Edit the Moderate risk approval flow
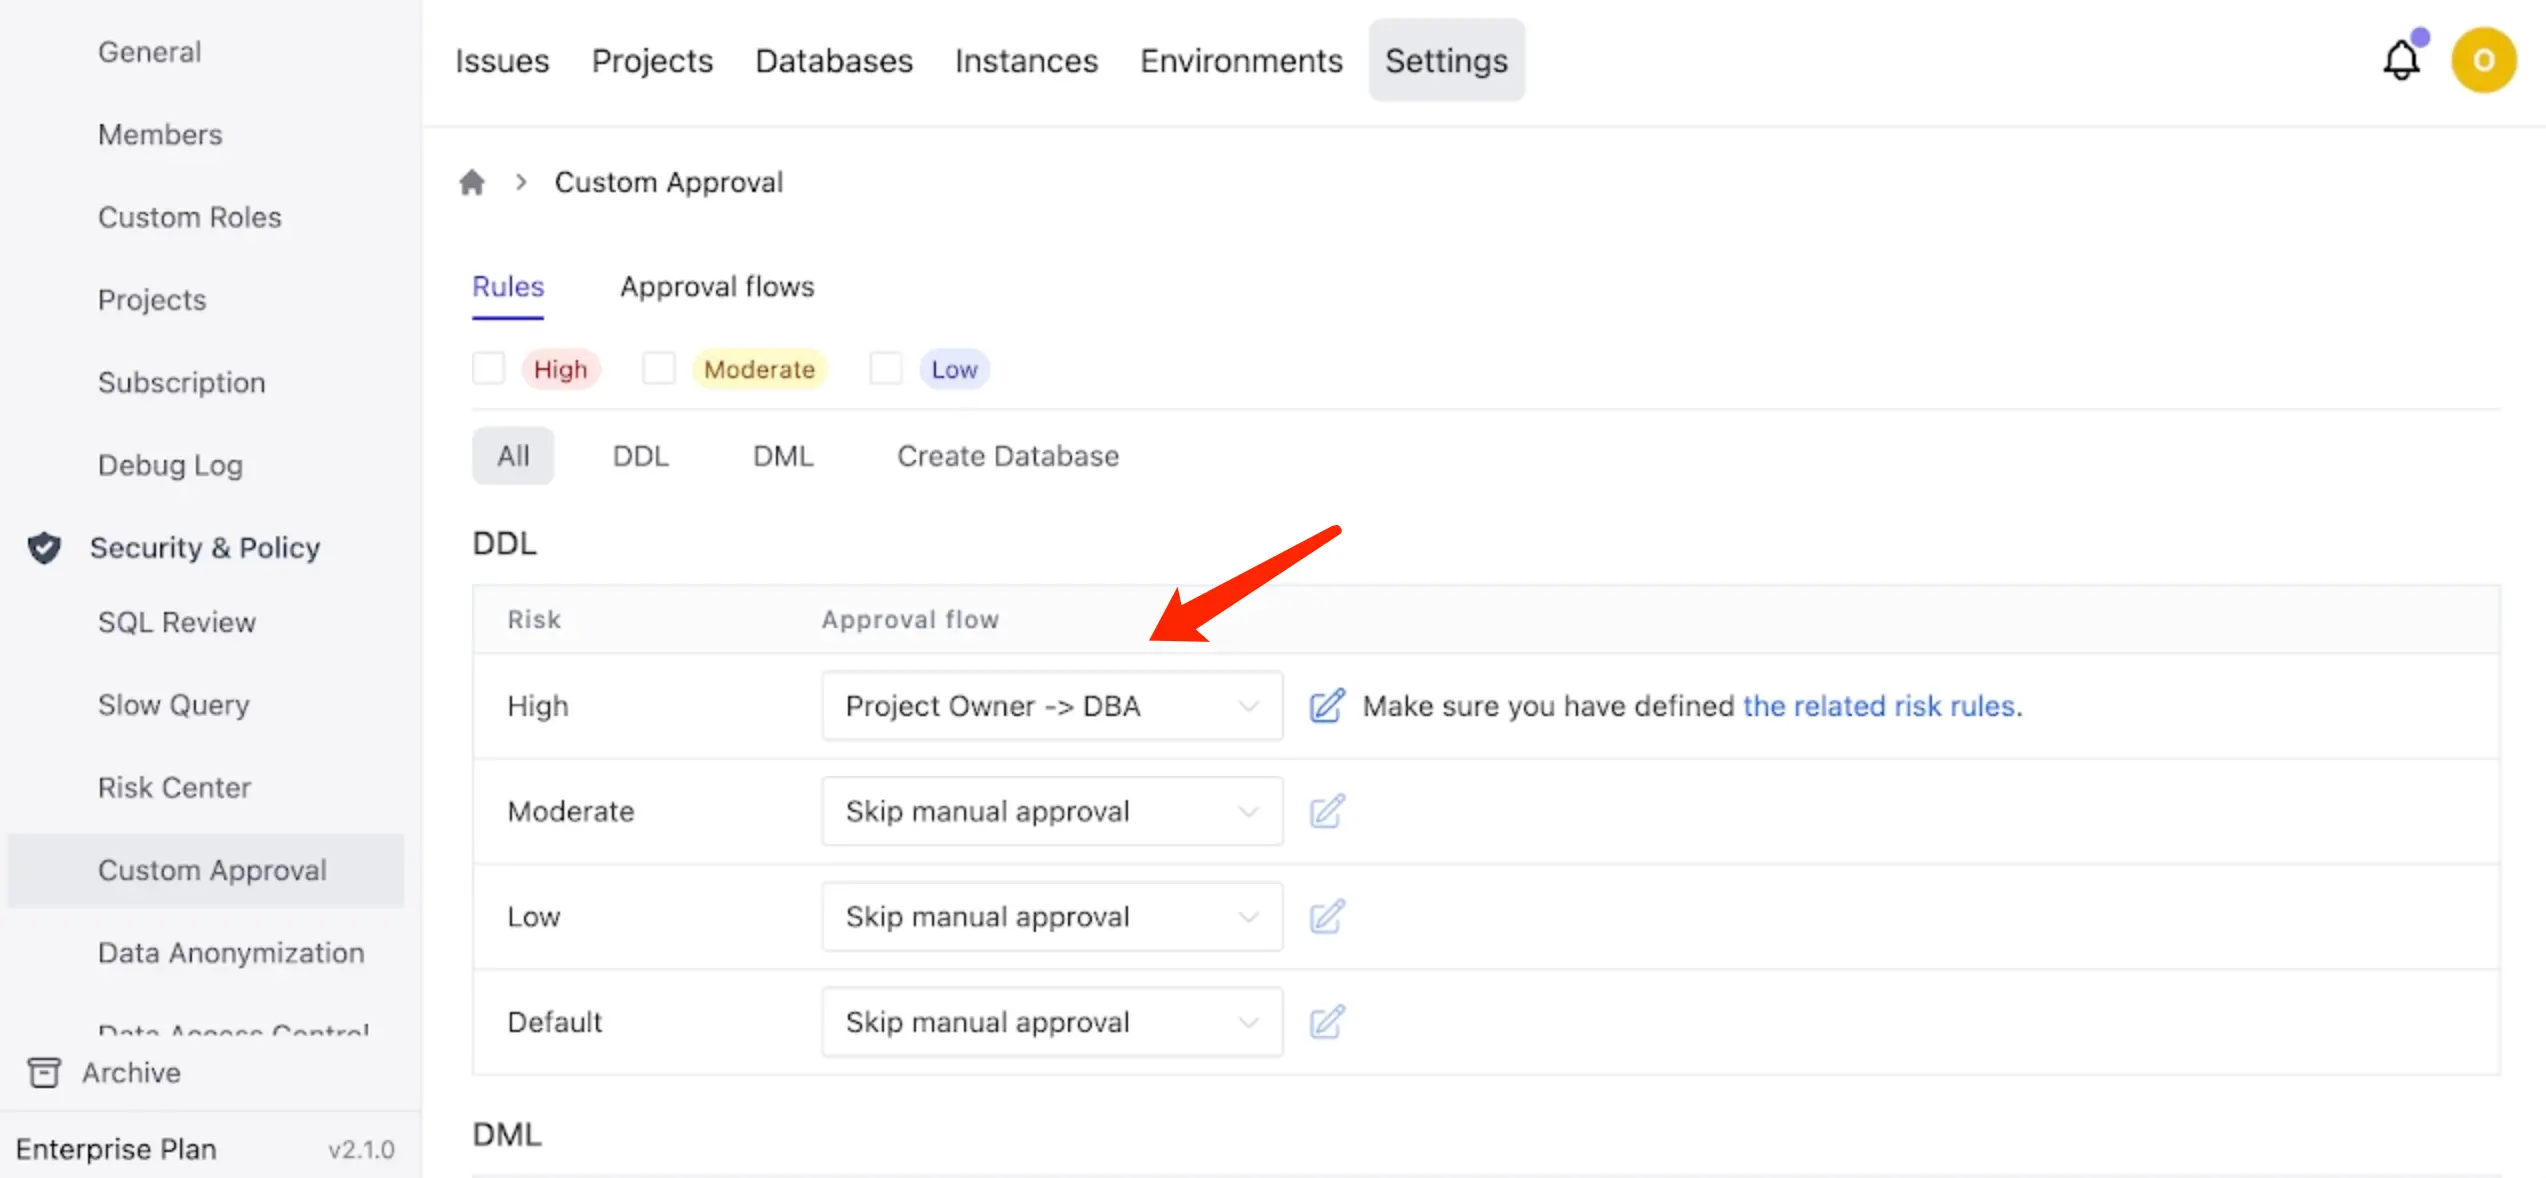Viewport: 2546px width, 1178px height. pyautogui.click(x=1326, y=811)
